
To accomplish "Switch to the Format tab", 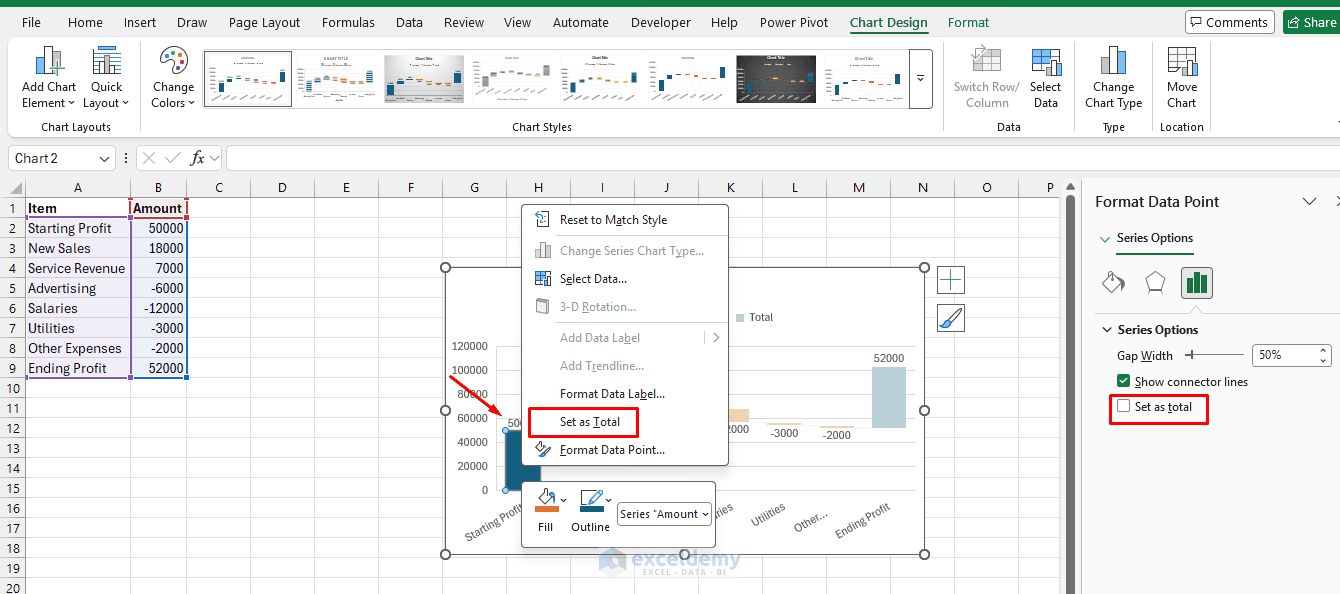I will (968, 22).
